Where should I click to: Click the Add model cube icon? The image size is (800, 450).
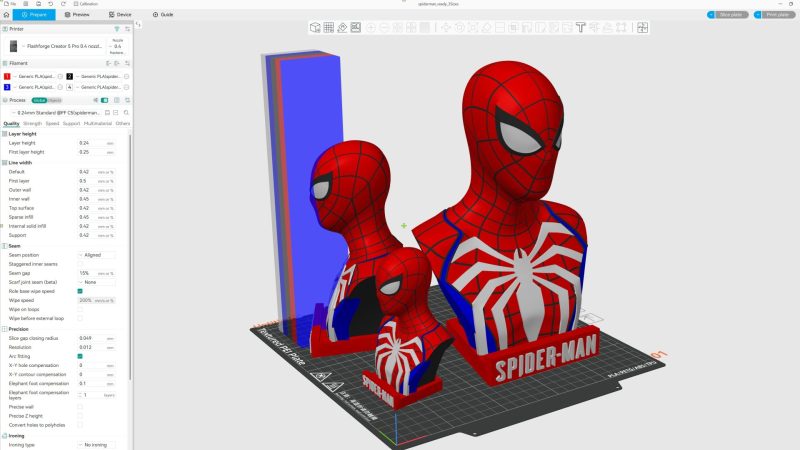[315, 28]
